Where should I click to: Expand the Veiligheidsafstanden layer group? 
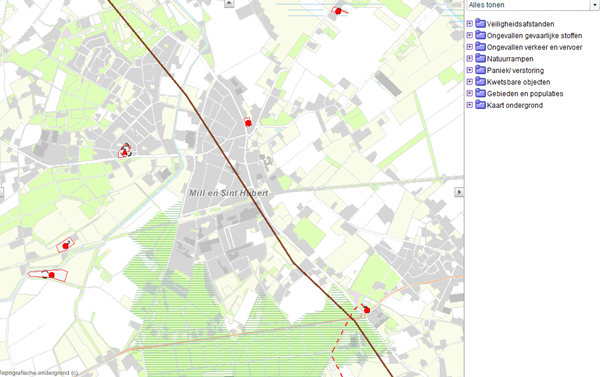coord(470,24)
